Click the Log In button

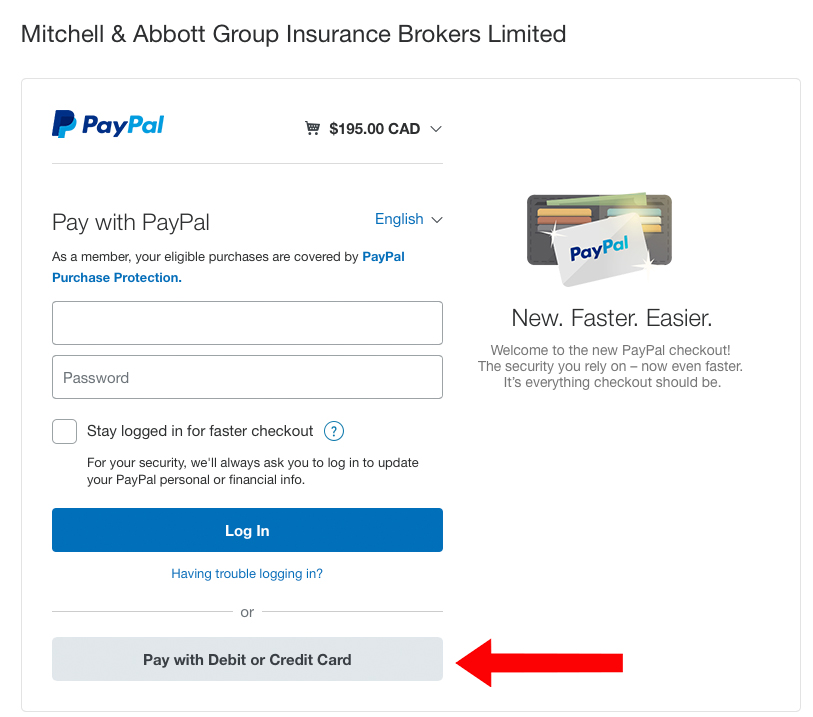(x=247, y=530)
